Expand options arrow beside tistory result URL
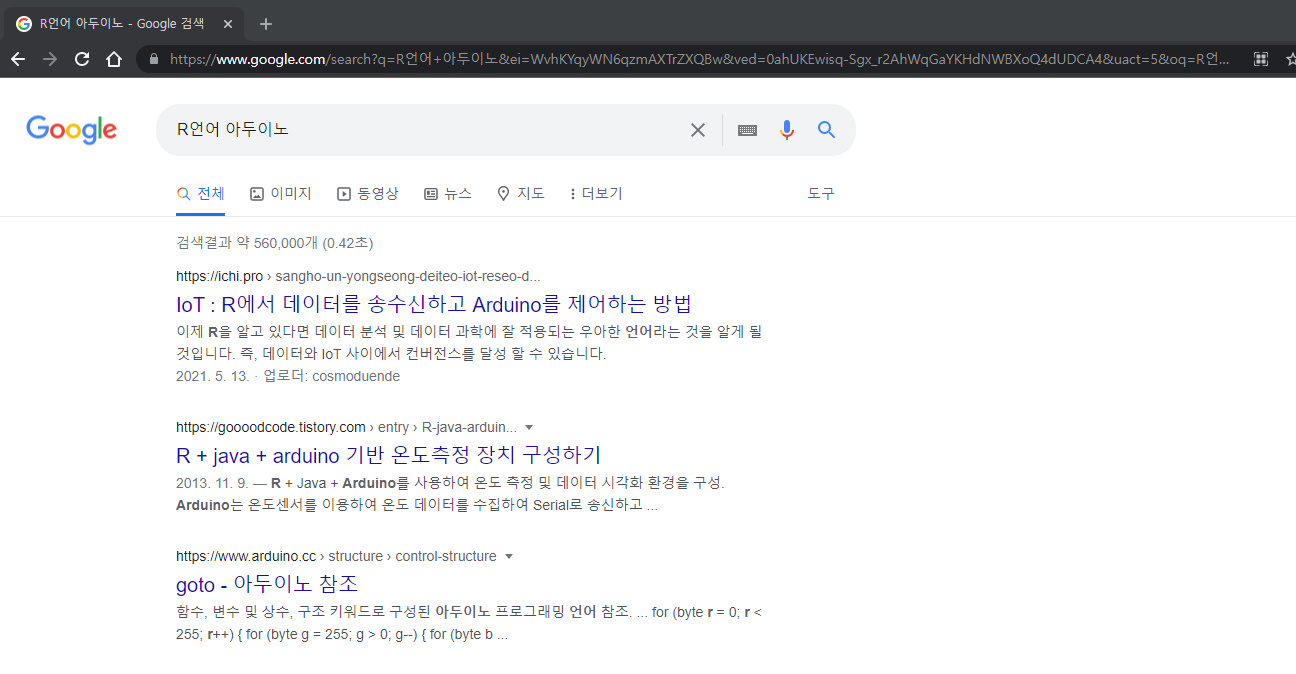 coord(529,428)
